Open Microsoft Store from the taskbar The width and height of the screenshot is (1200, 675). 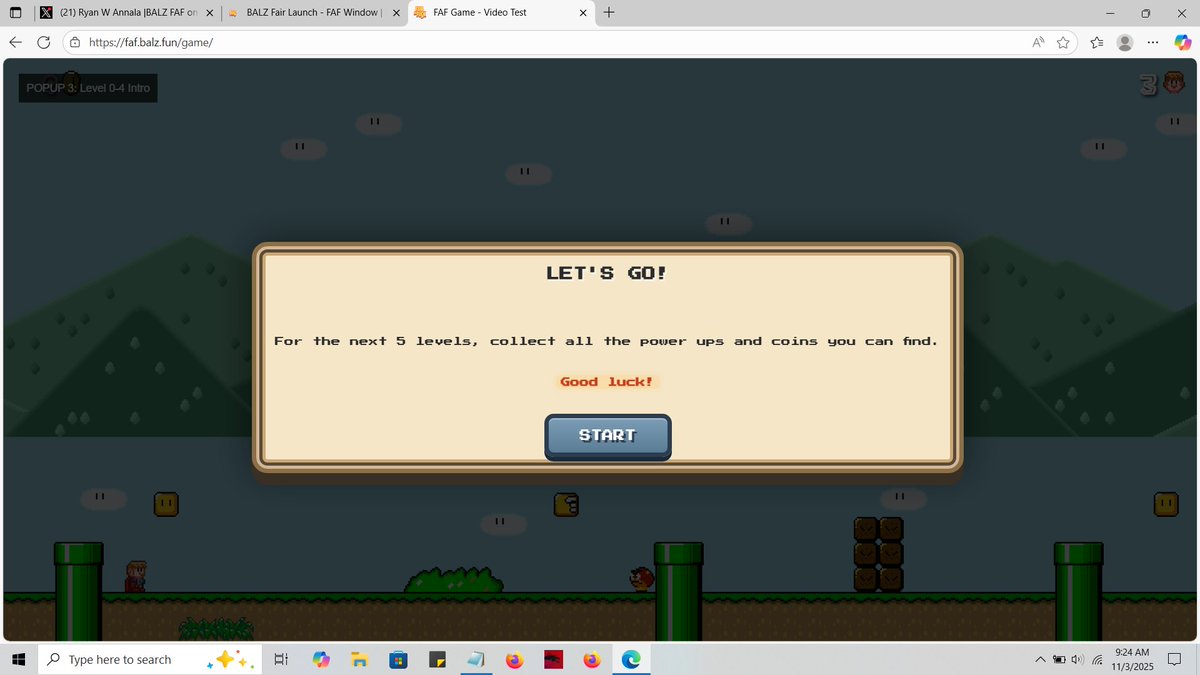398,659
